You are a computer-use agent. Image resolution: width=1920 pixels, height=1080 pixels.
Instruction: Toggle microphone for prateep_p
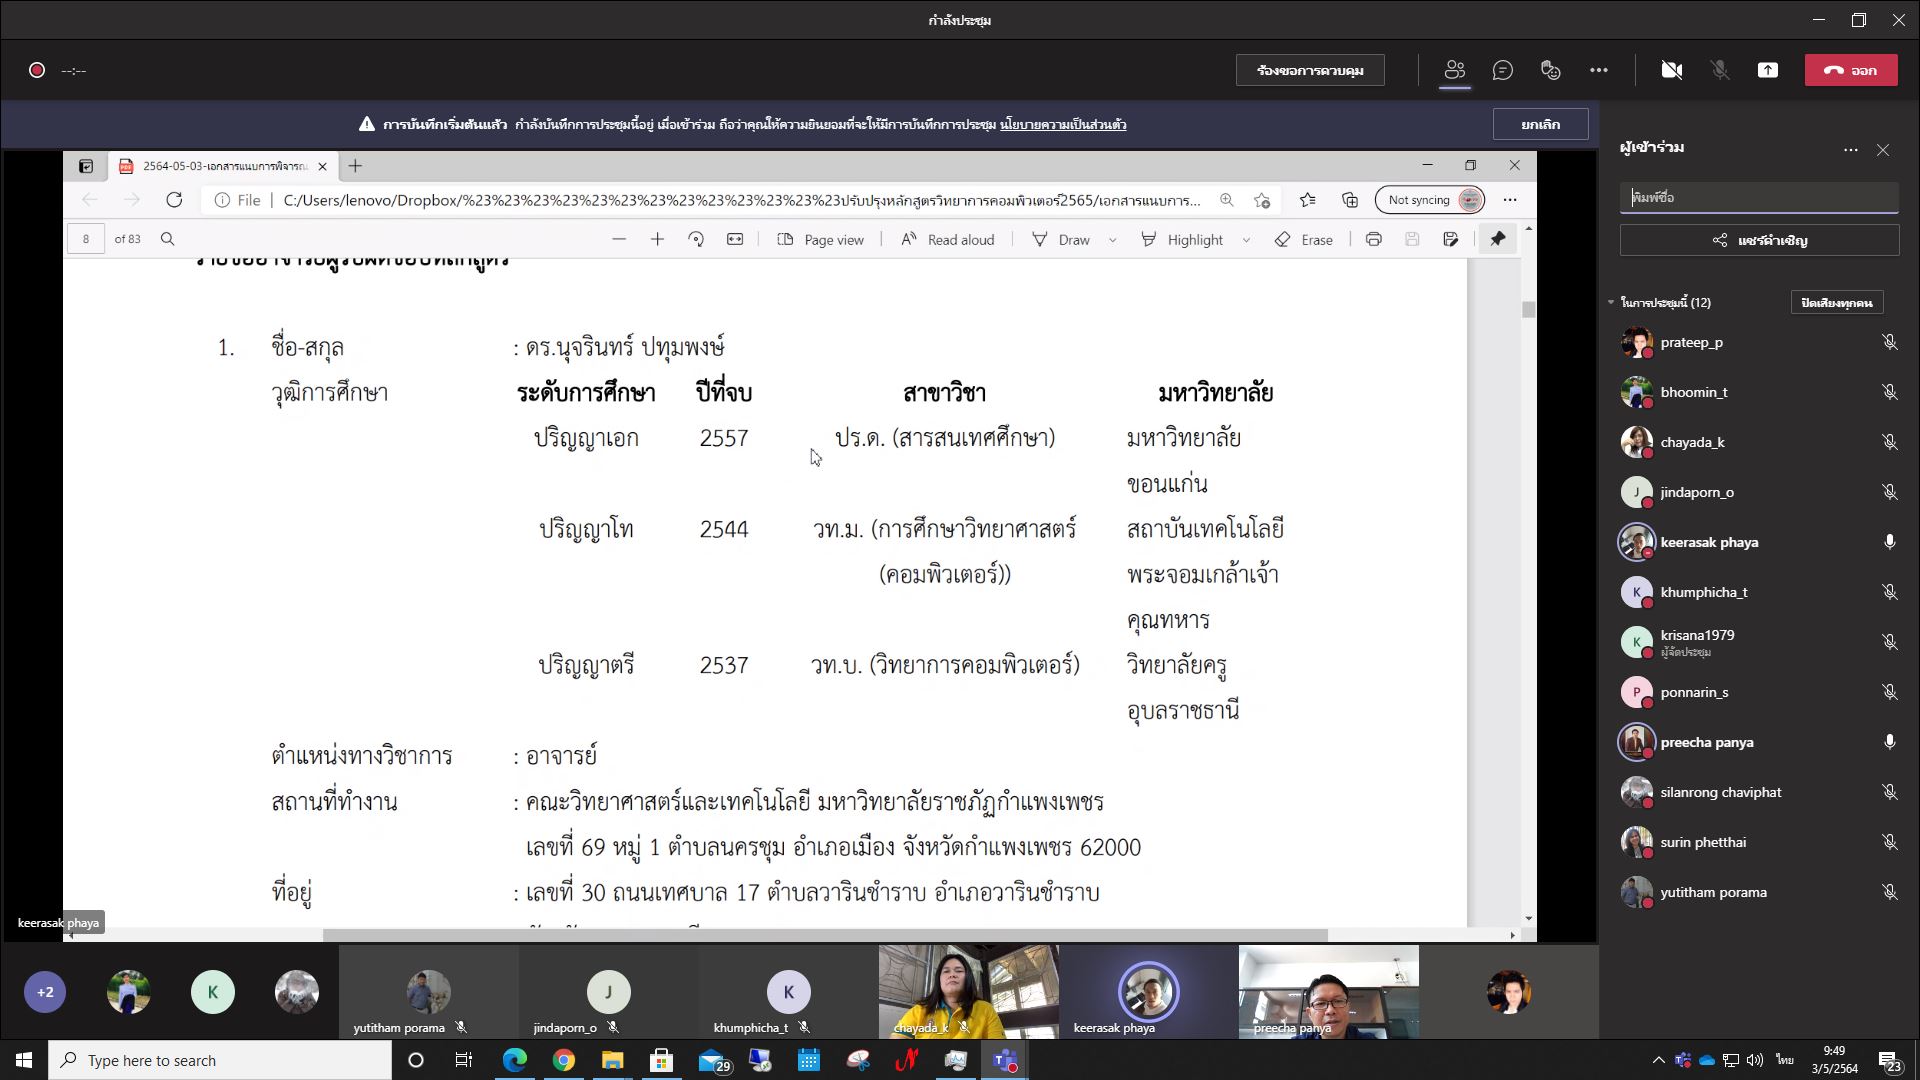[1889, 342]
